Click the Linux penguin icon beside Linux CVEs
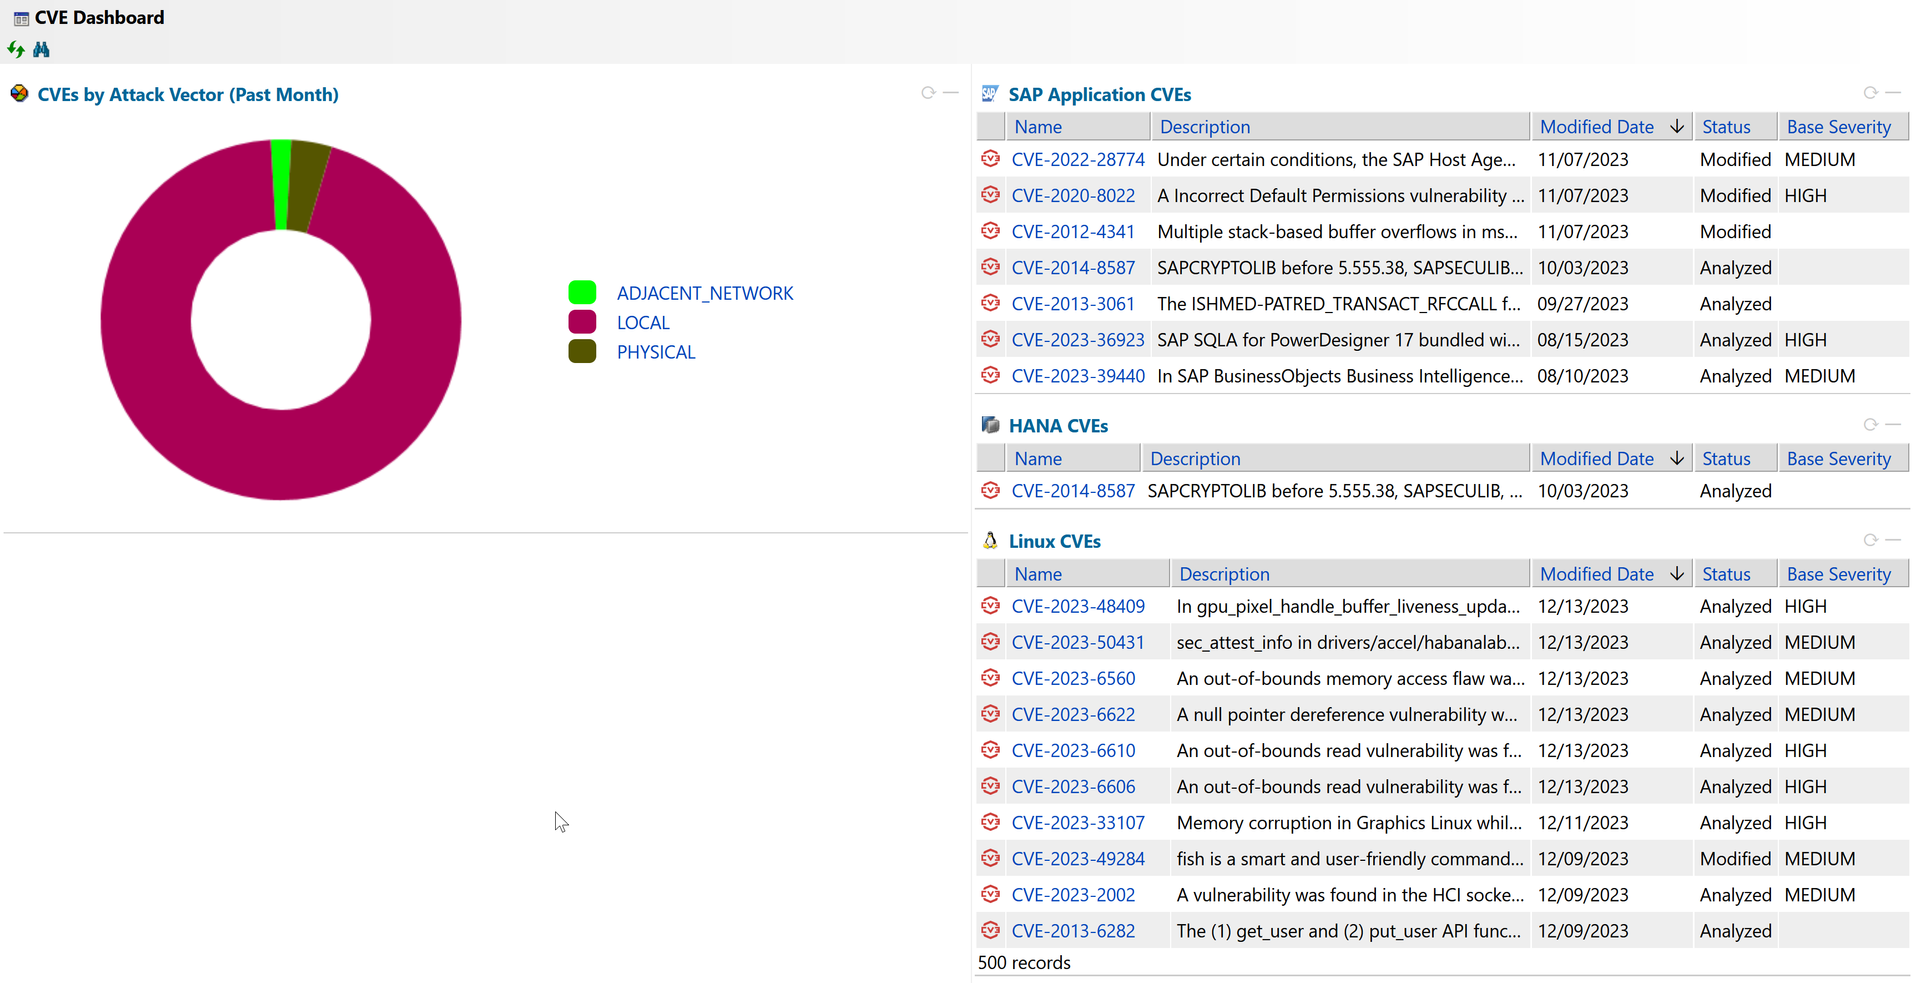The width and height of the screenshot is (1914, 983). pos(990,541)
